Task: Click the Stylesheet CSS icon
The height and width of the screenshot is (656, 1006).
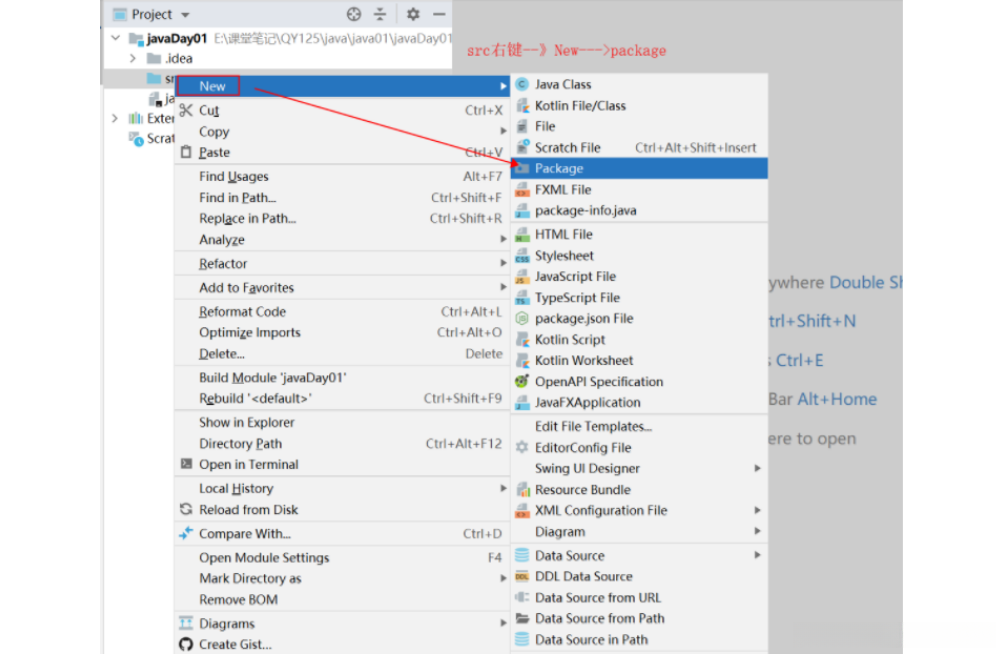Action: pyautogui.click(x=522, y=255)
